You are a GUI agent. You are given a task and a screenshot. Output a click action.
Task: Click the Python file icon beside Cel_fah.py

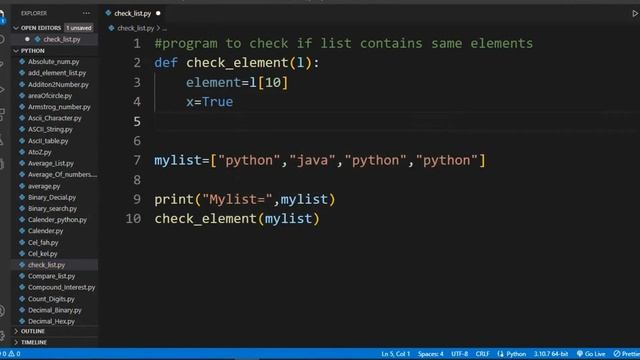[22, 242]
